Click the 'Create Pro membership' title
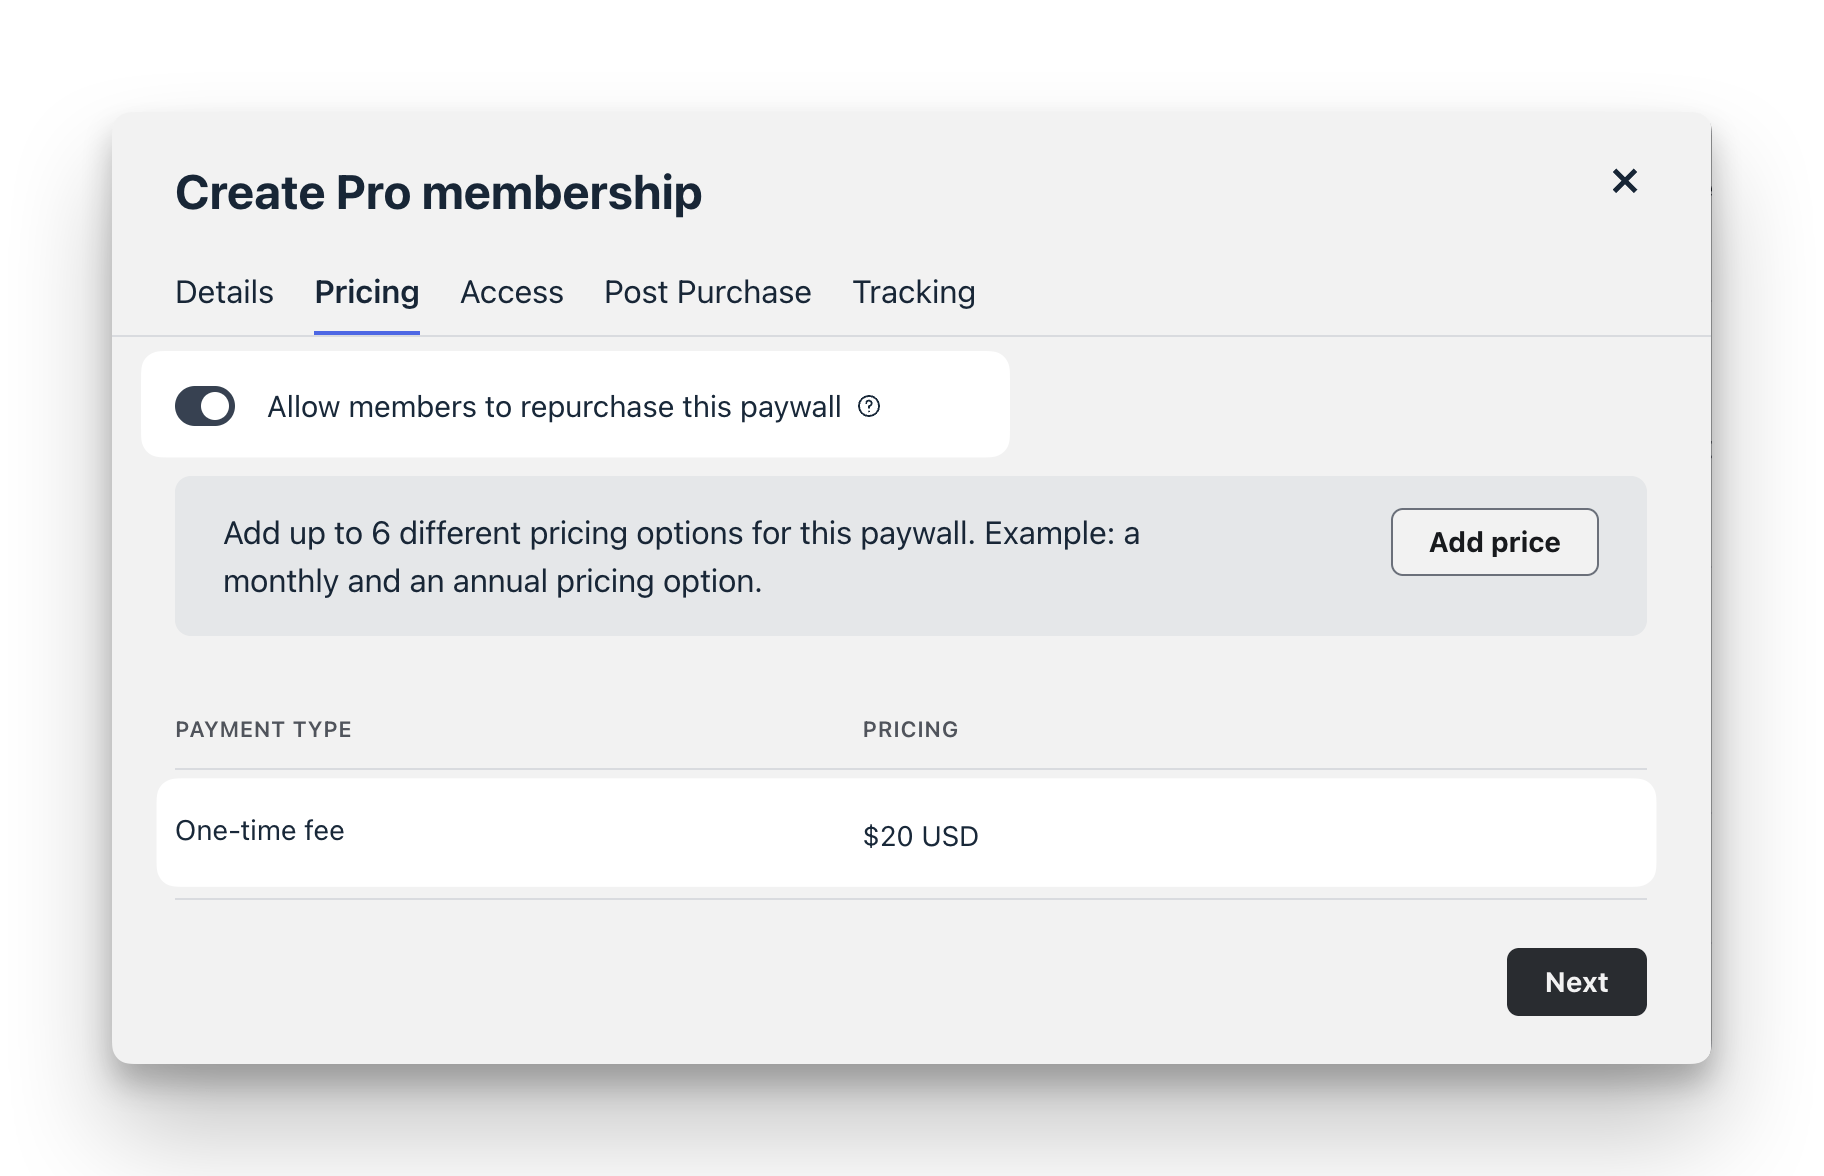Image resolution: width=1824 pixels, height=1176 pixels. click(438, 192)
